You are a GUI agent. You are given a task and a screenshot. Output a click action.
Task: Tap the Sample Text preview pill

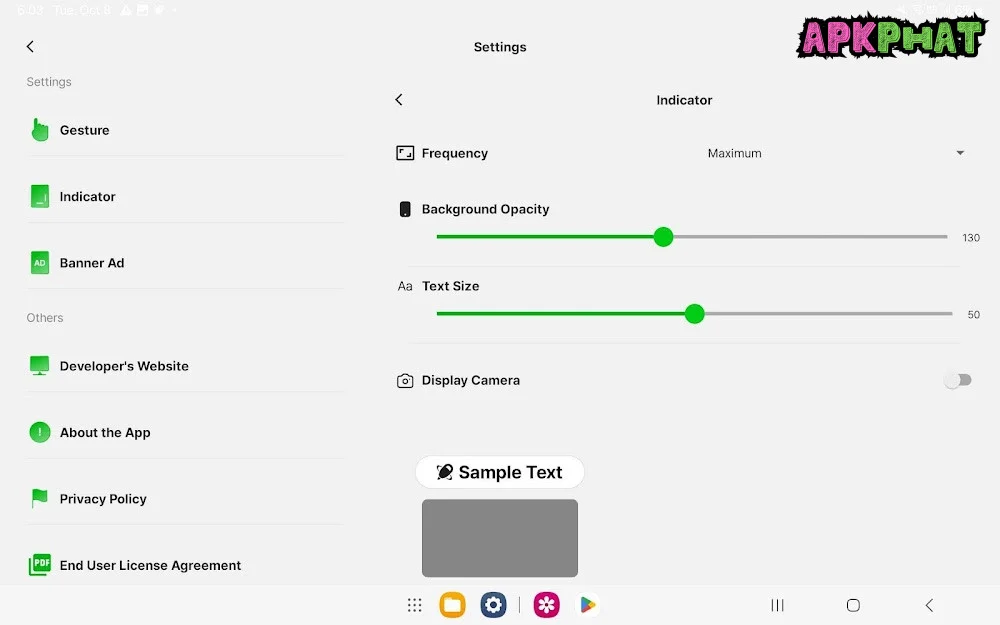click(500, 472)
